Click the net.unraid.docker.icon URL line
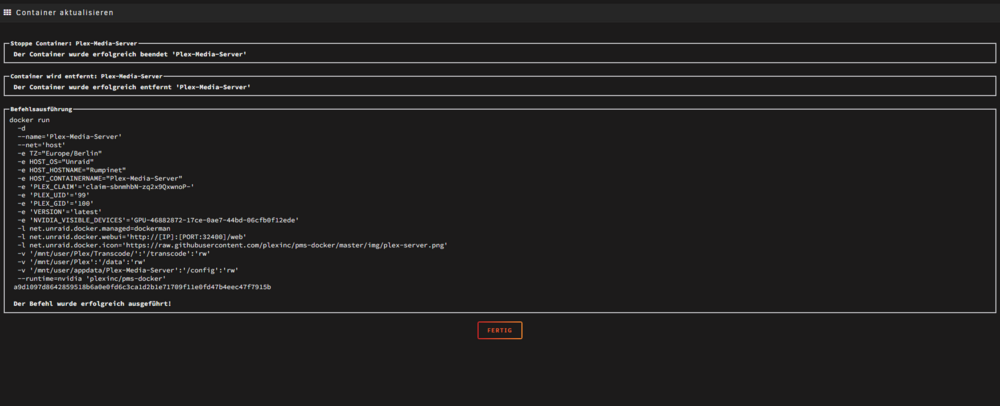 [x=233, y=245]
